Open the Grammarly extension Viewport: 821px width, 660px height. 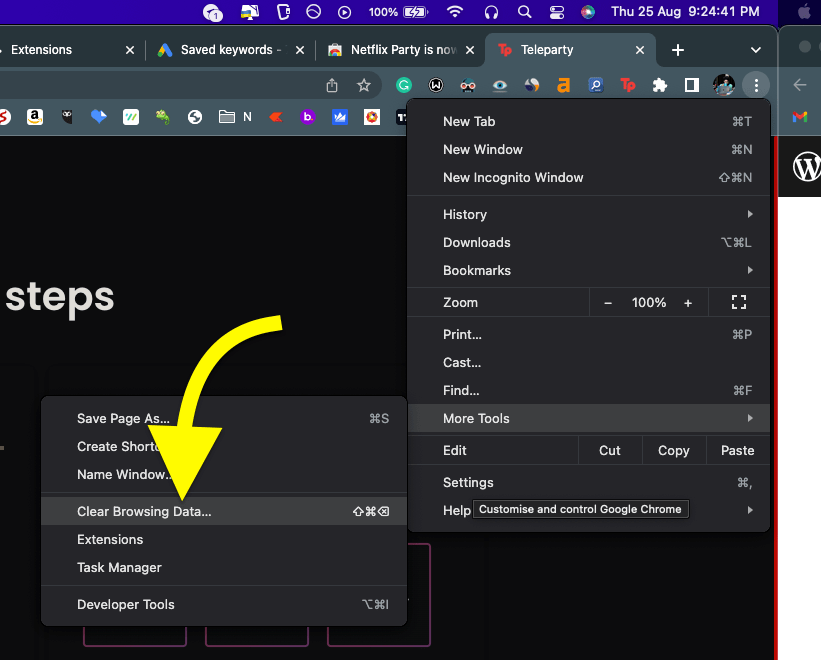(x=403, y=85)
